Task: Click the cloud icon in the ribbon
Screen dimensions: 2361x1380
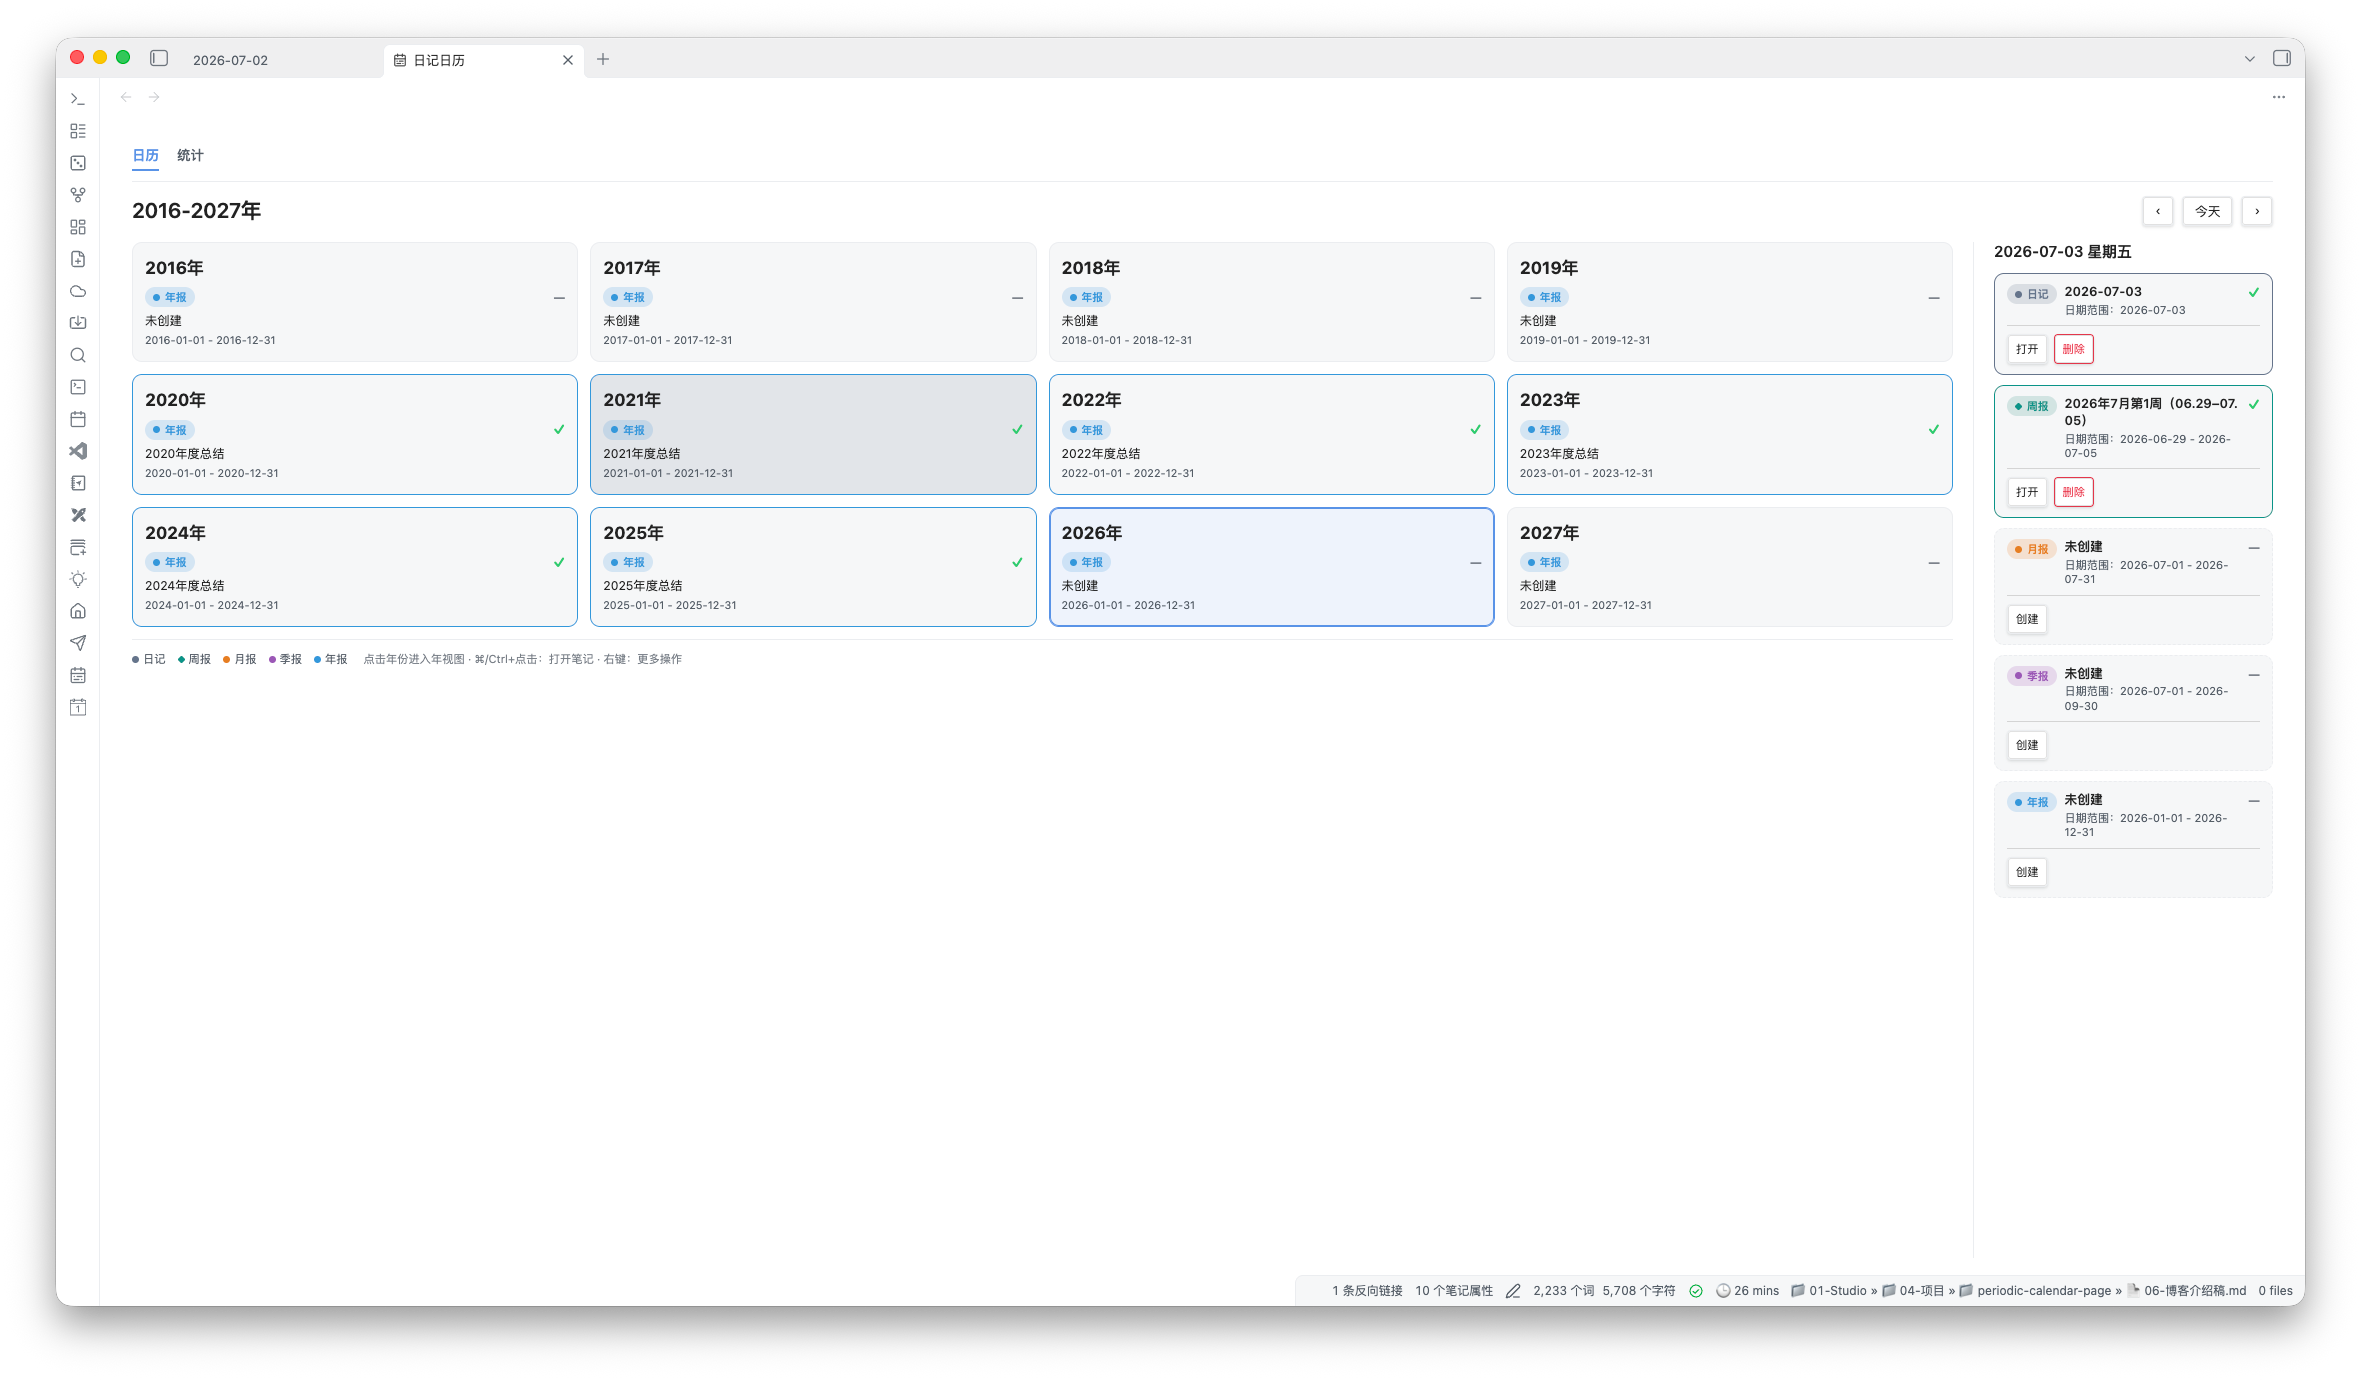Action: 78,291
